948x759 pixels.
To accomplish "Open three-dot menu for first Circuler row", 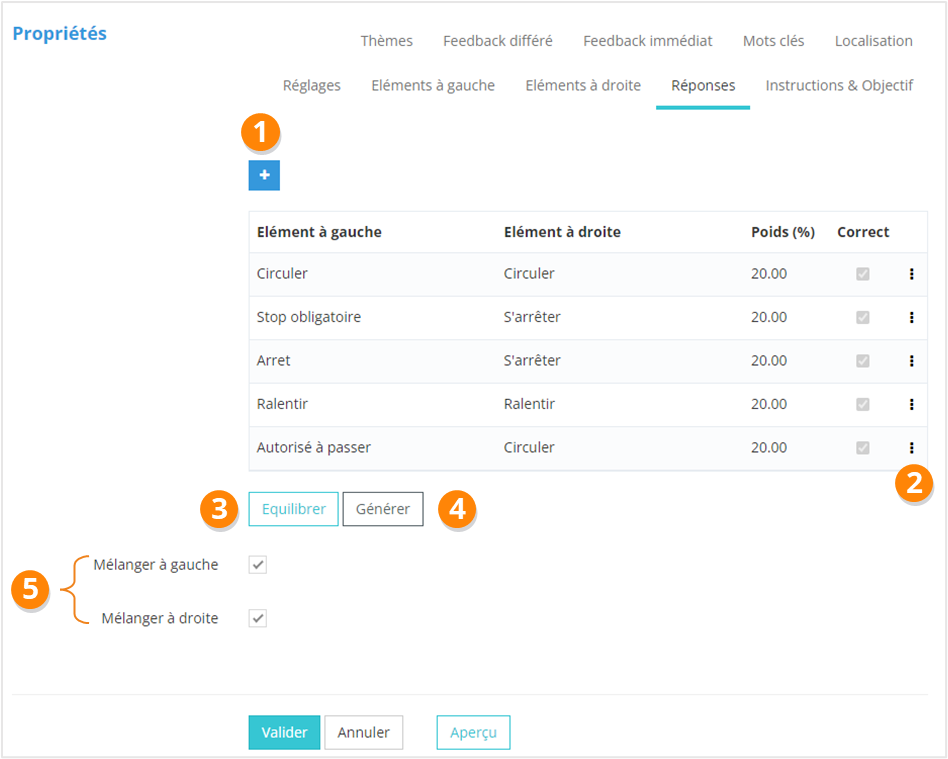I will pos(911,274).
